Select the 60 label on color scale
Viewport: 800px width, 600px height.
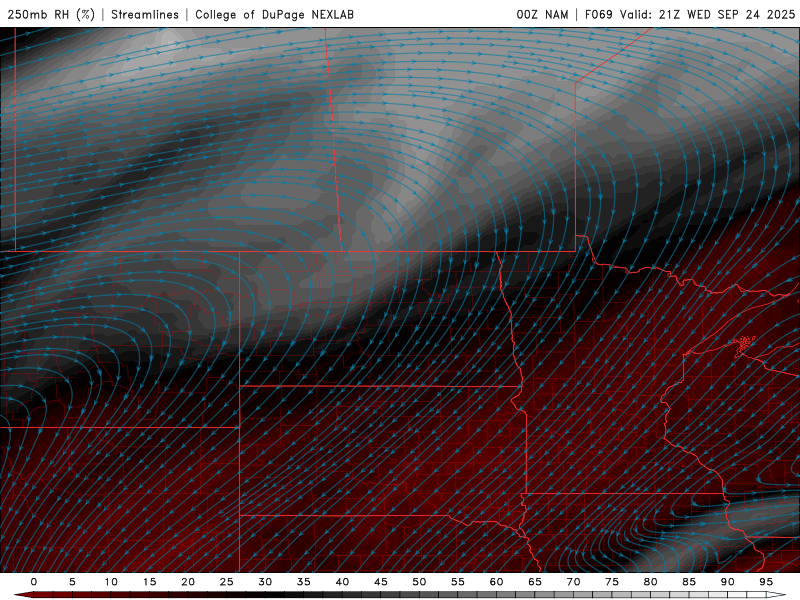[496, 582]
